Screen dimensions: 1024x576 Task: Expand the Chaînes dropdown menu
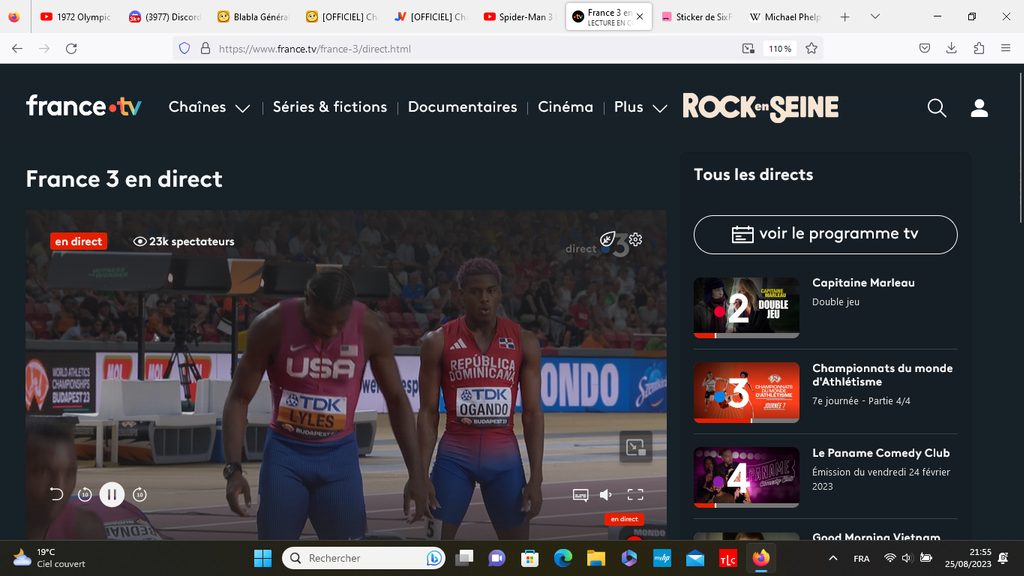point(209,107)
